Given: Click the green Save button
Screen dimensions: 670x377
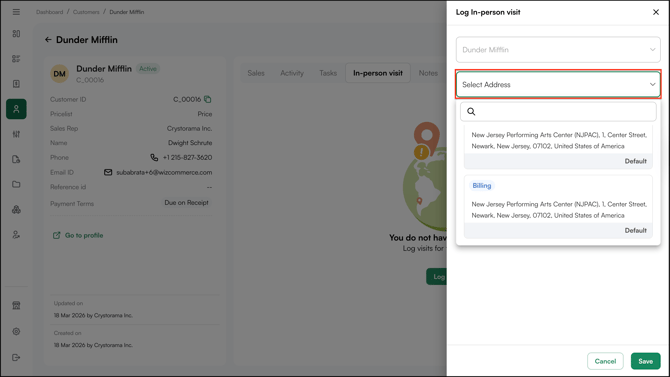Looking at the screenshot, I should point(645,361).
